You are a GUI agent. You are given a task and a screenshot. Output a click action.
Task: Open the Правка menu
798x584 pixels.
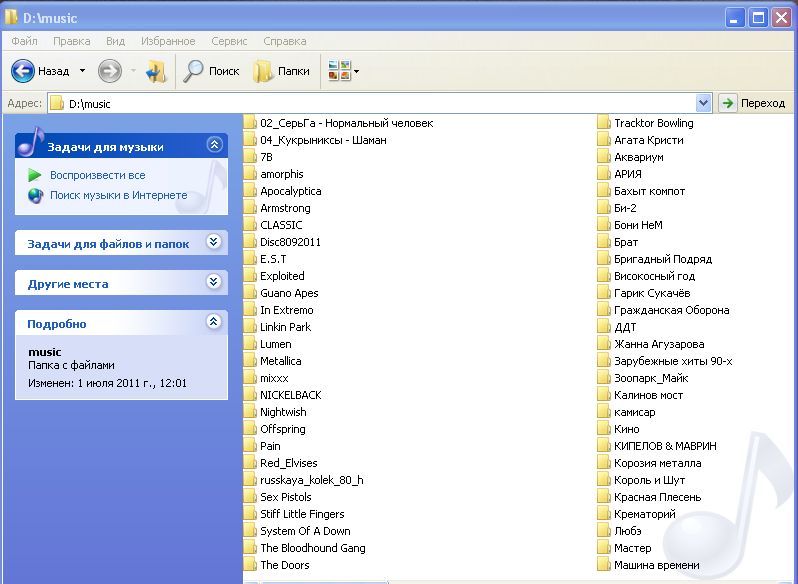click(x=72, y=41)
